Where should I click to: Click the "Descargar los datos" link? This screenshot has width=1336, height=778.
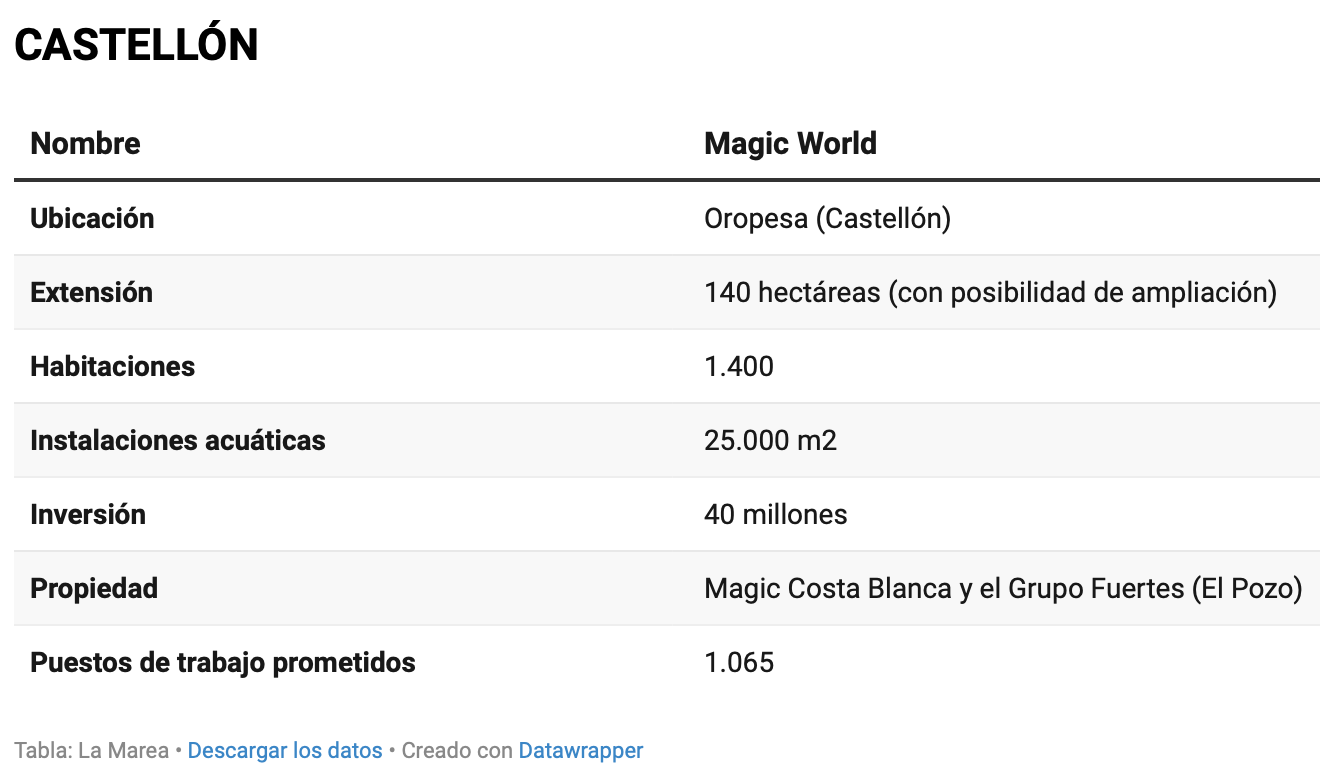click(285, 750)
